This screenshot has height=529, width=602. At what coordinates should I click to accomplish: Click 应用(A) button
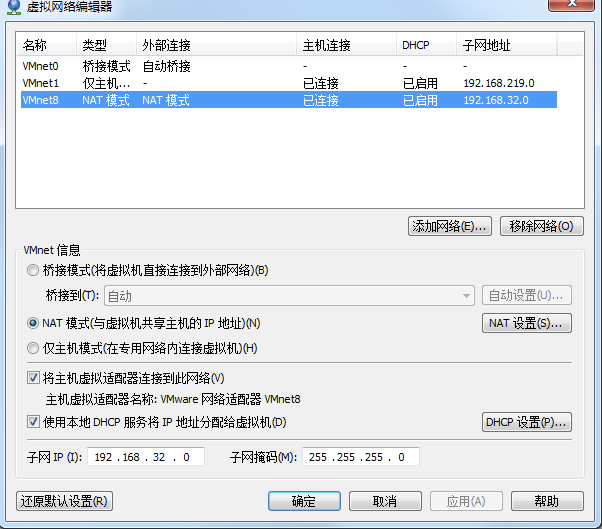(x=466, y=501)
